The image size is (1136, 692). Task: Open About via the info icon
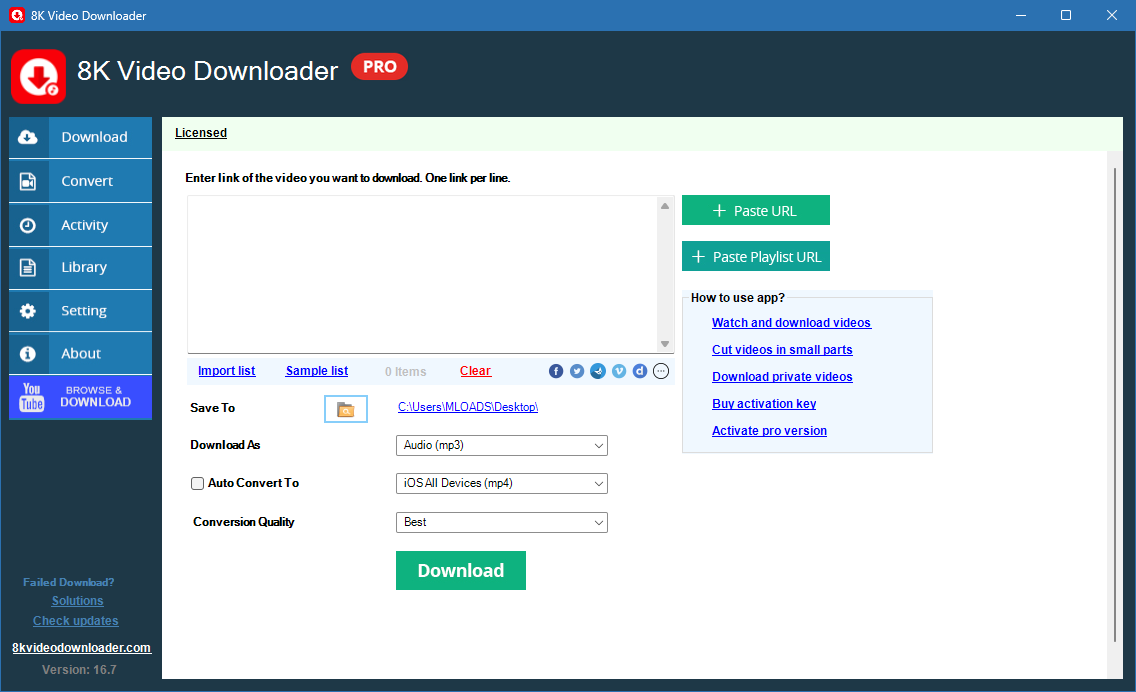pos(28,354)
